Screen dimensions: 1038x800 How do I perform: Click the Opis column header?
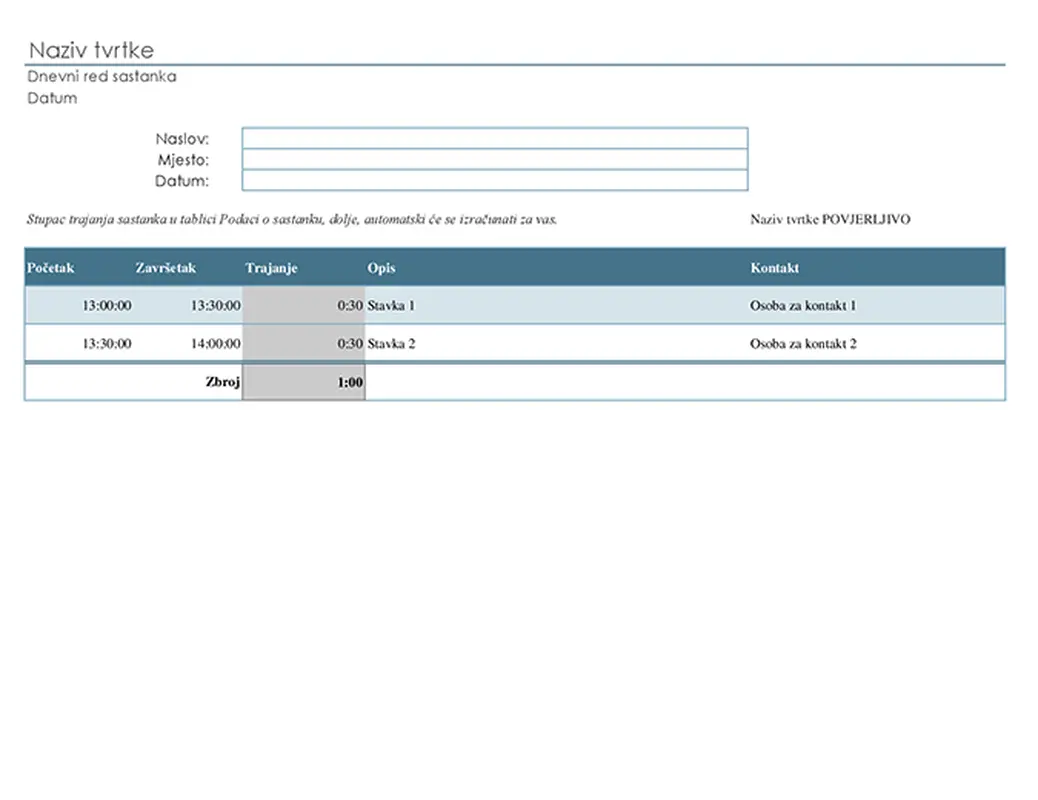tap(381, 268)
